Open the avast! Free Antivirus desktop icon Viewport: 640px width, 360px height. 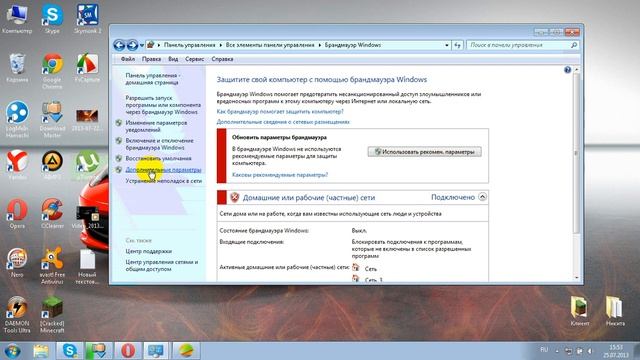52,265
